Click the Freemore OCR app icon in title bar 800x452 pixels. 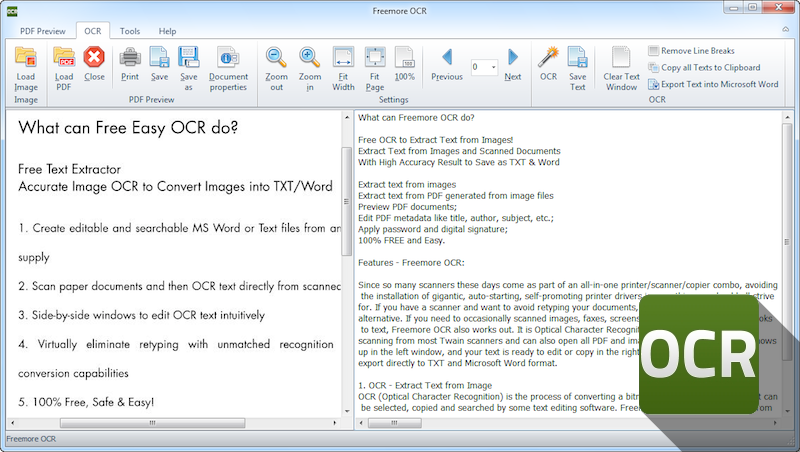pyautogui.click(x=12, y=11)
